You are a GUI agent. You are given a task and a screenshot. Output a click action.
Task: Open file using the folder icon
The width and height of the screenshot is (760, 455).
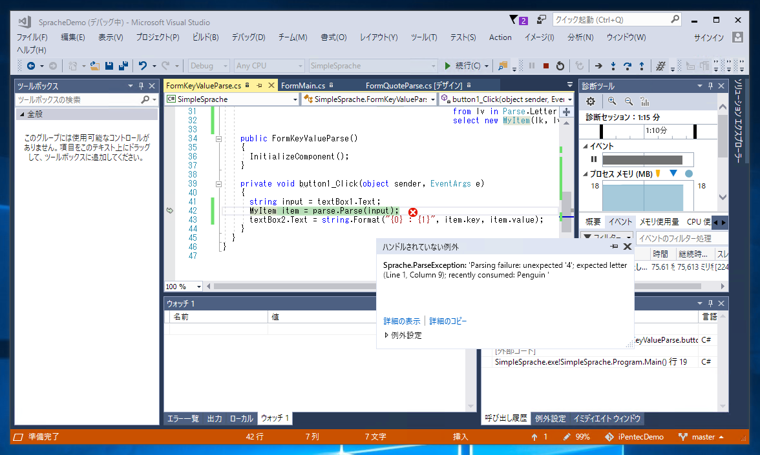click(x=95, y=66)
